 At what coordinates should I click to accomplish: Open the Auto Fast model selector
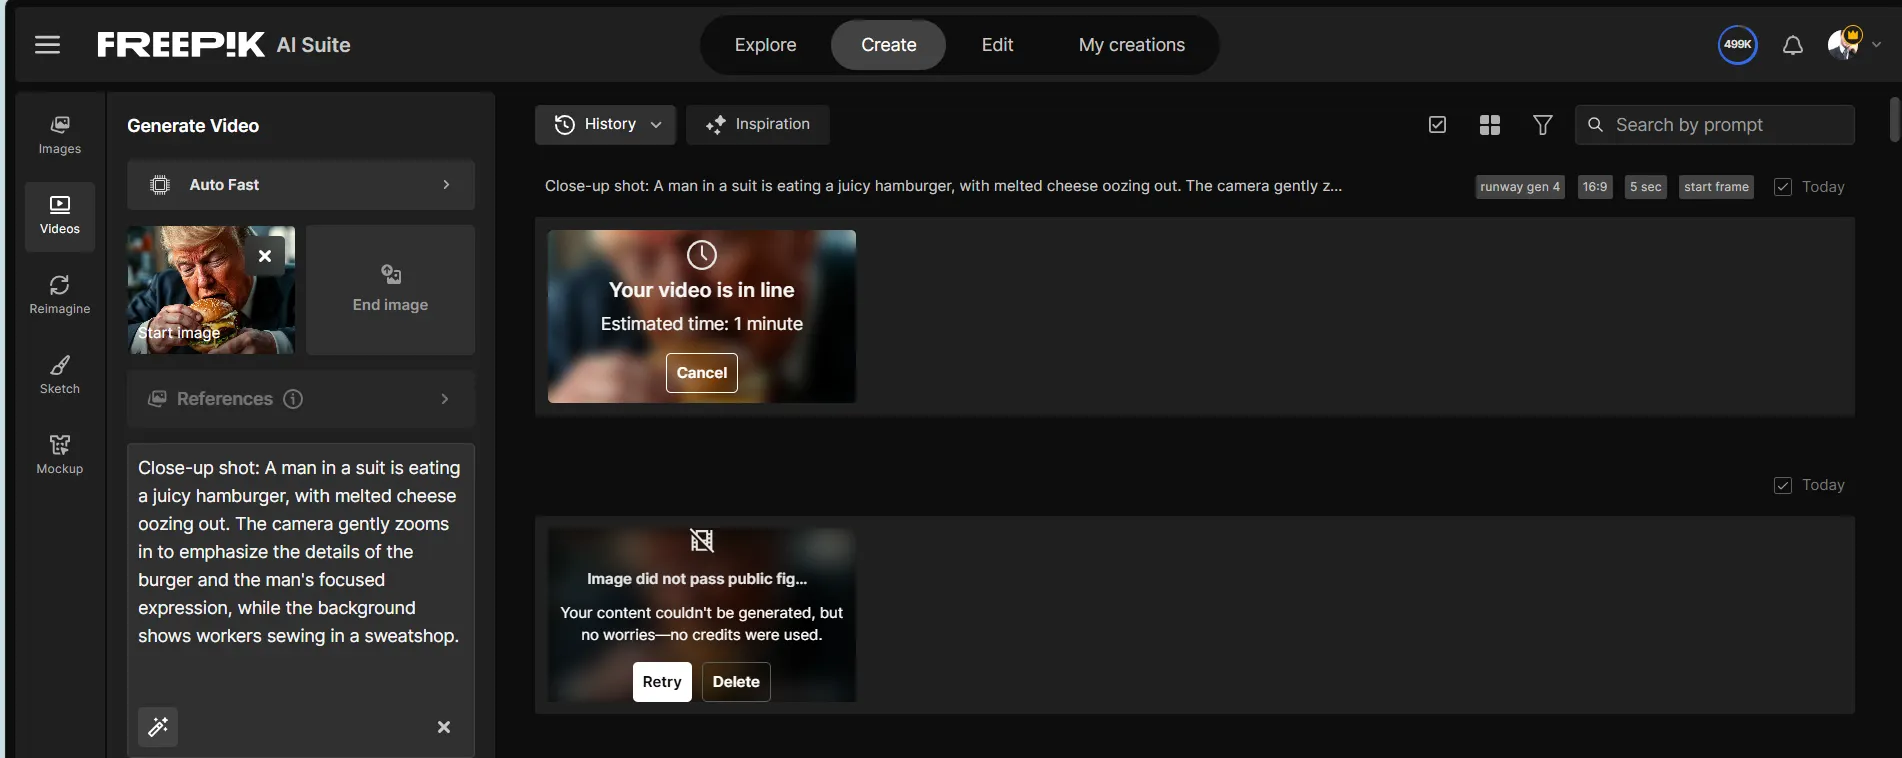coord(300,185)
